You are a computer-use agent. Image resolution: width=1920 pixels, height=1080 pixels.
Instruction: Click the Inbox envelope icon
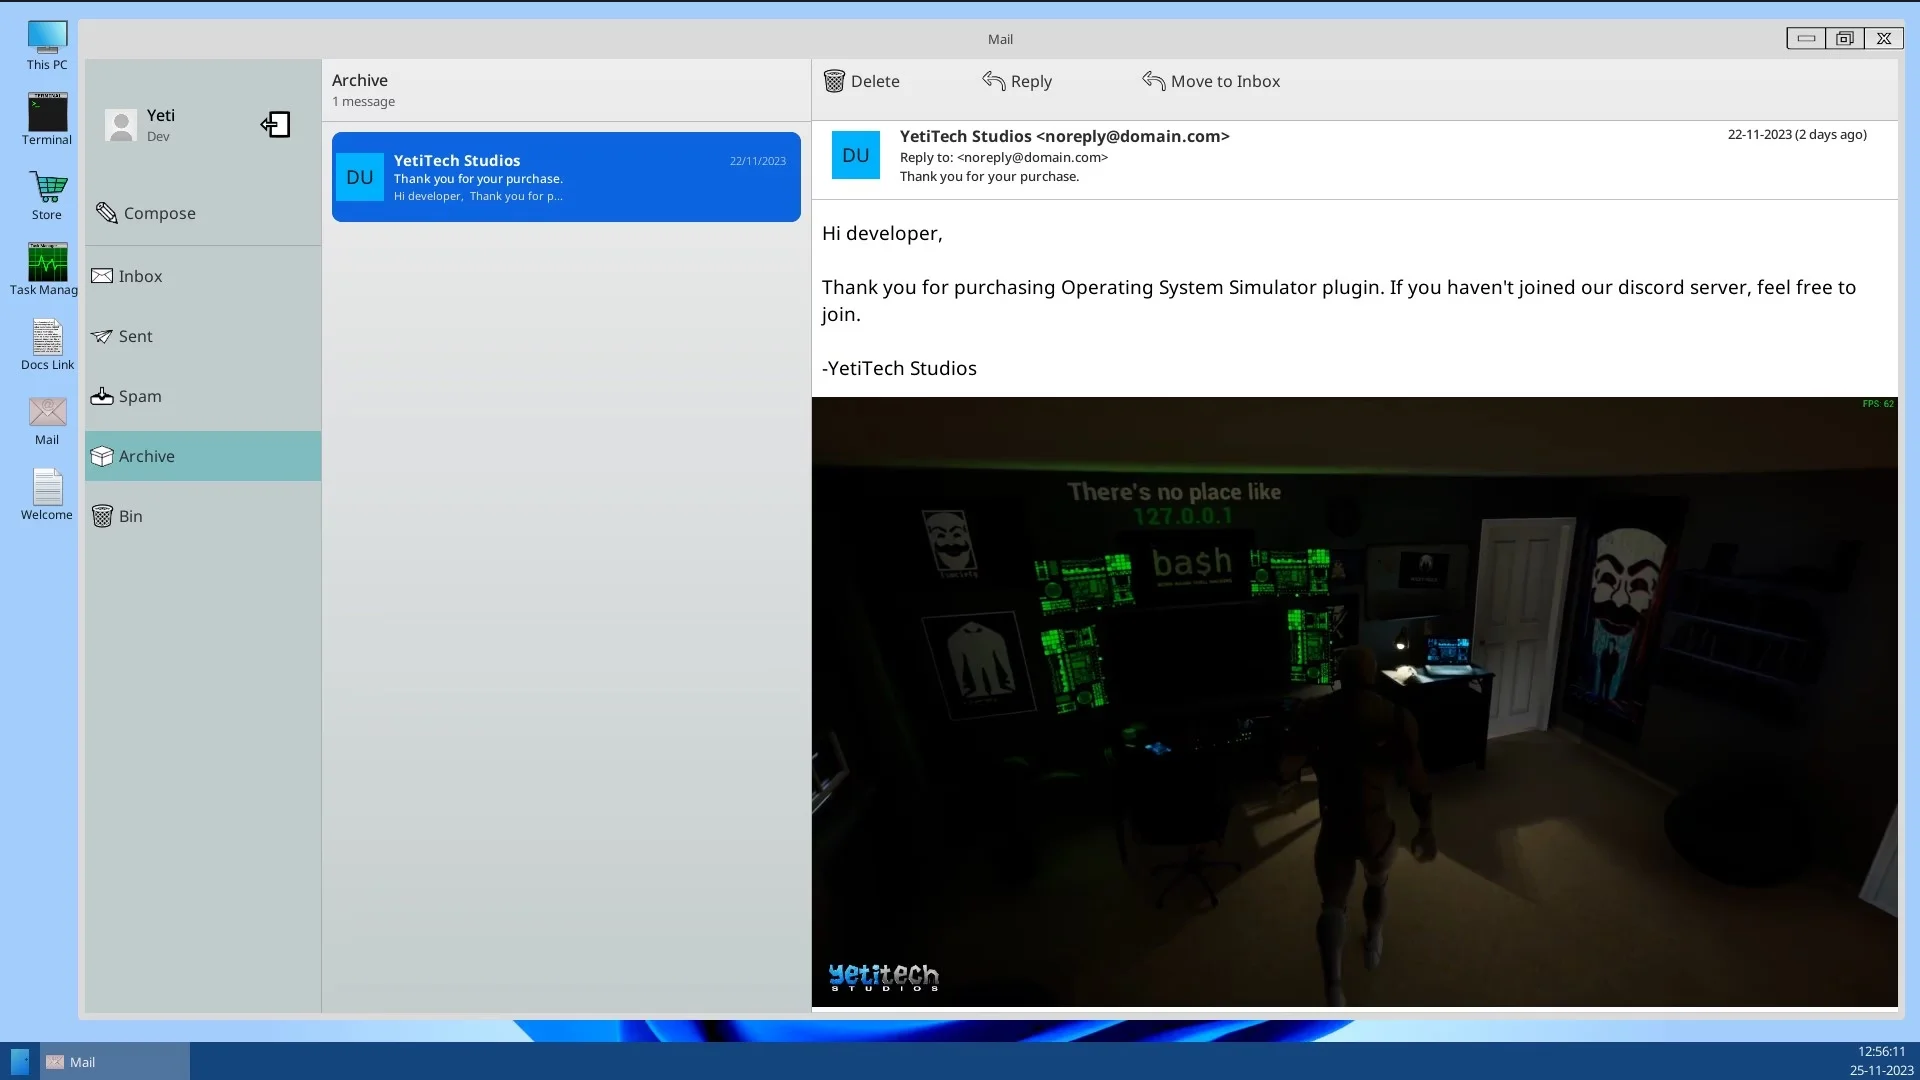pos(102,276)
